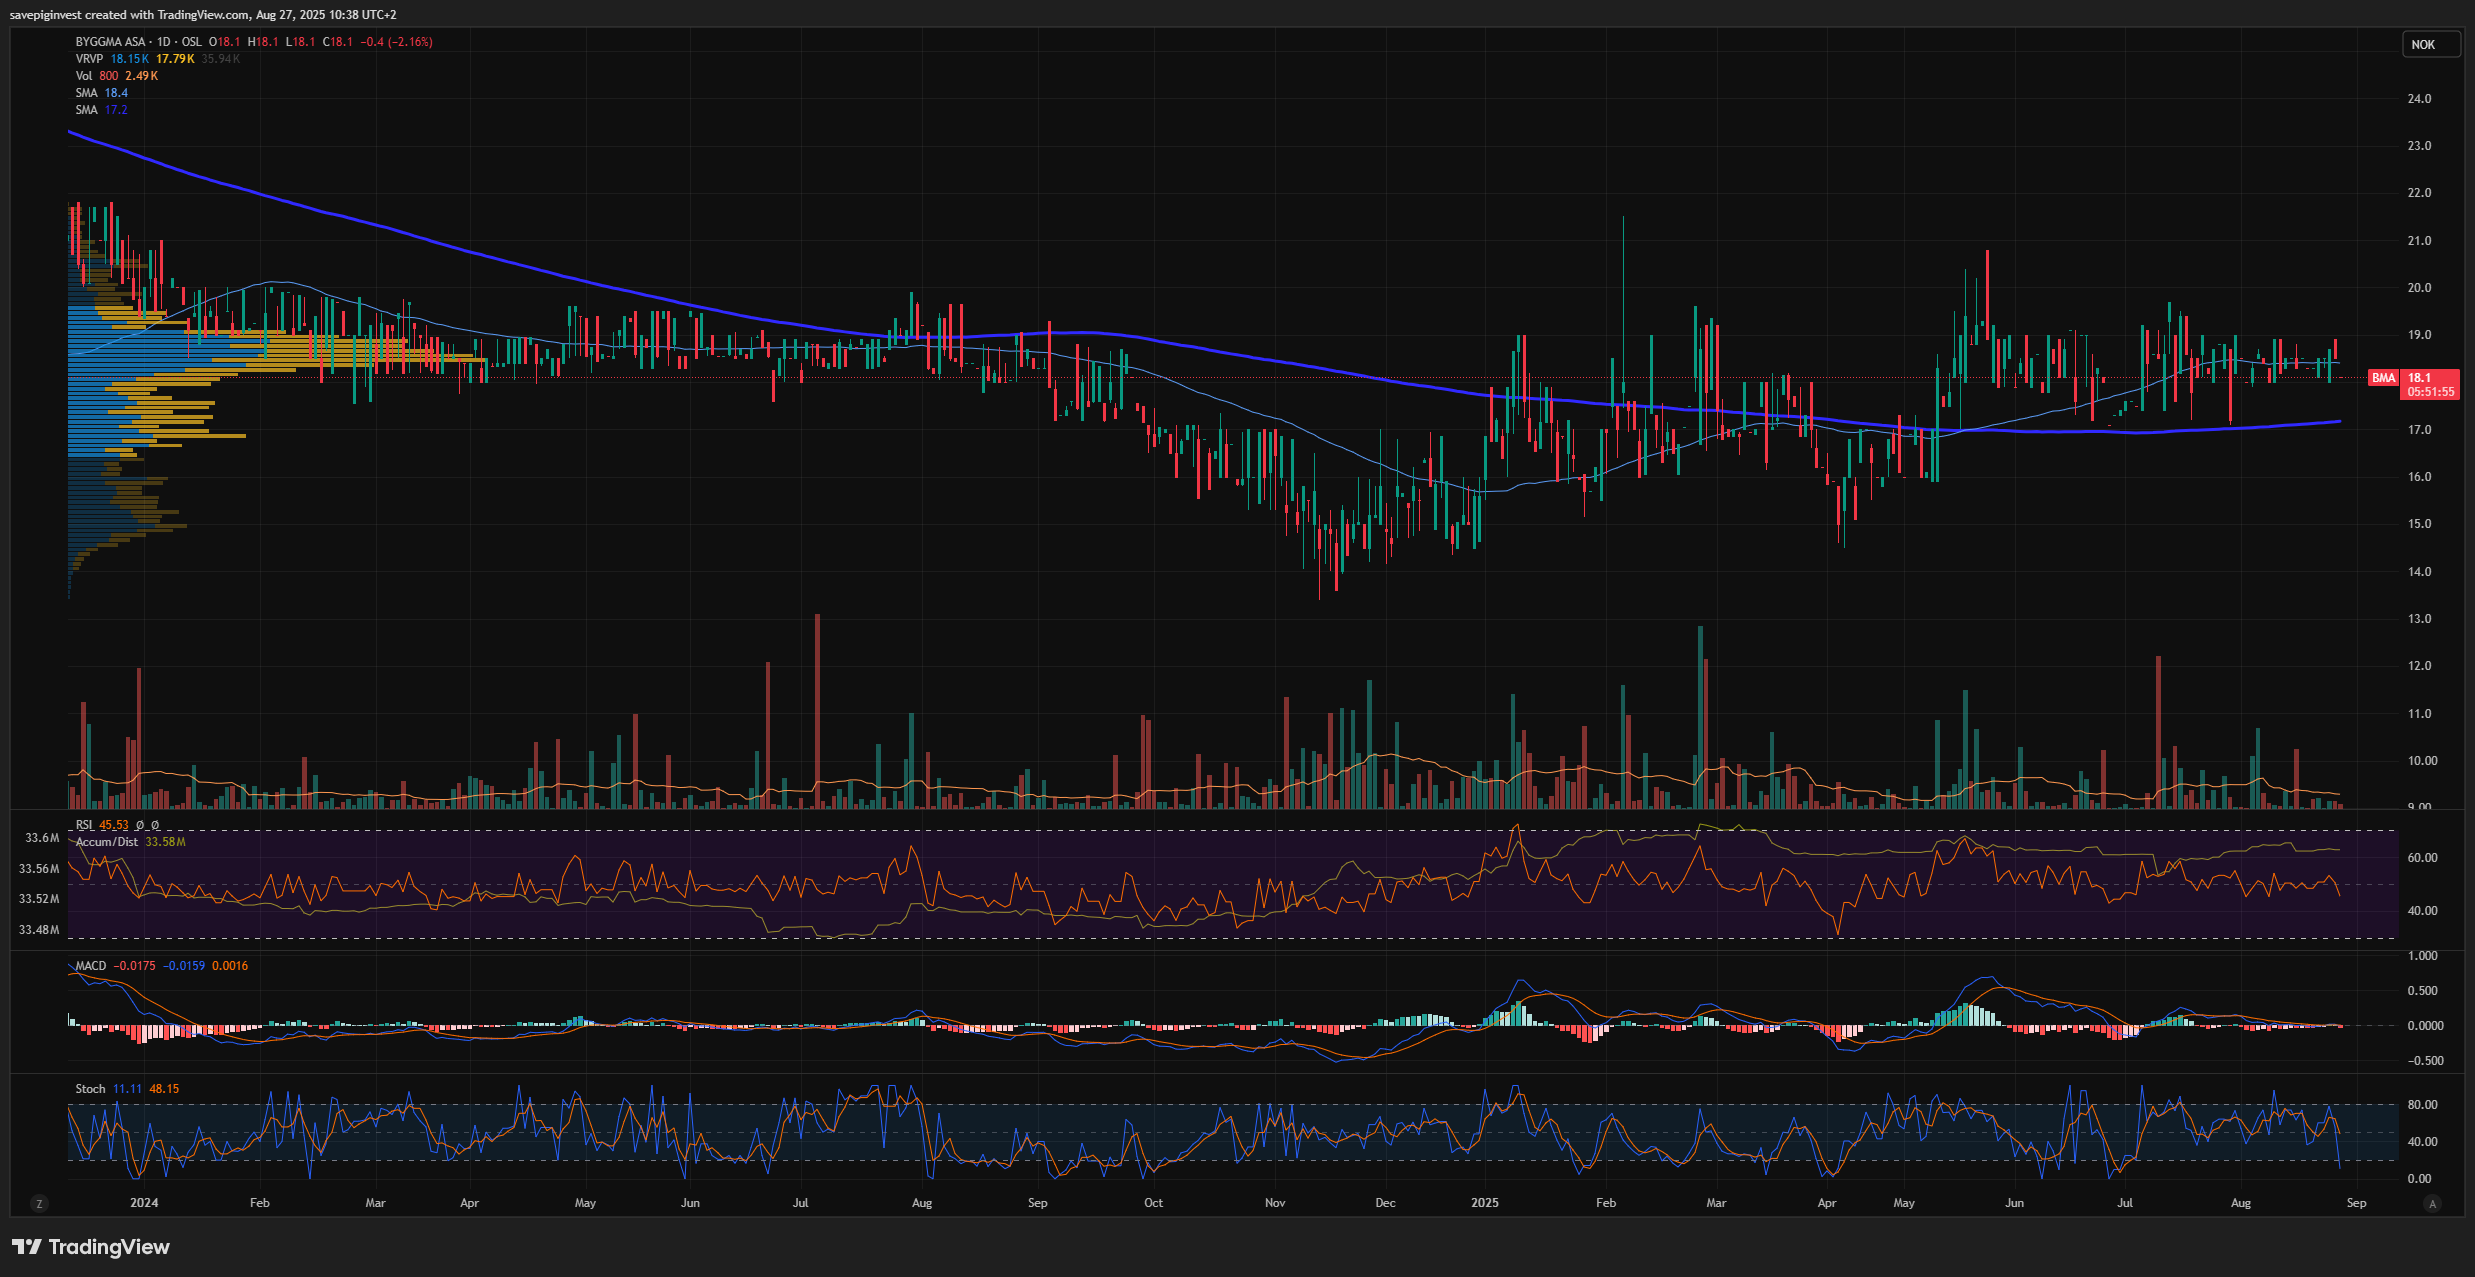
Task: Click the Dec time axis label
Action: [1385, 1203]
